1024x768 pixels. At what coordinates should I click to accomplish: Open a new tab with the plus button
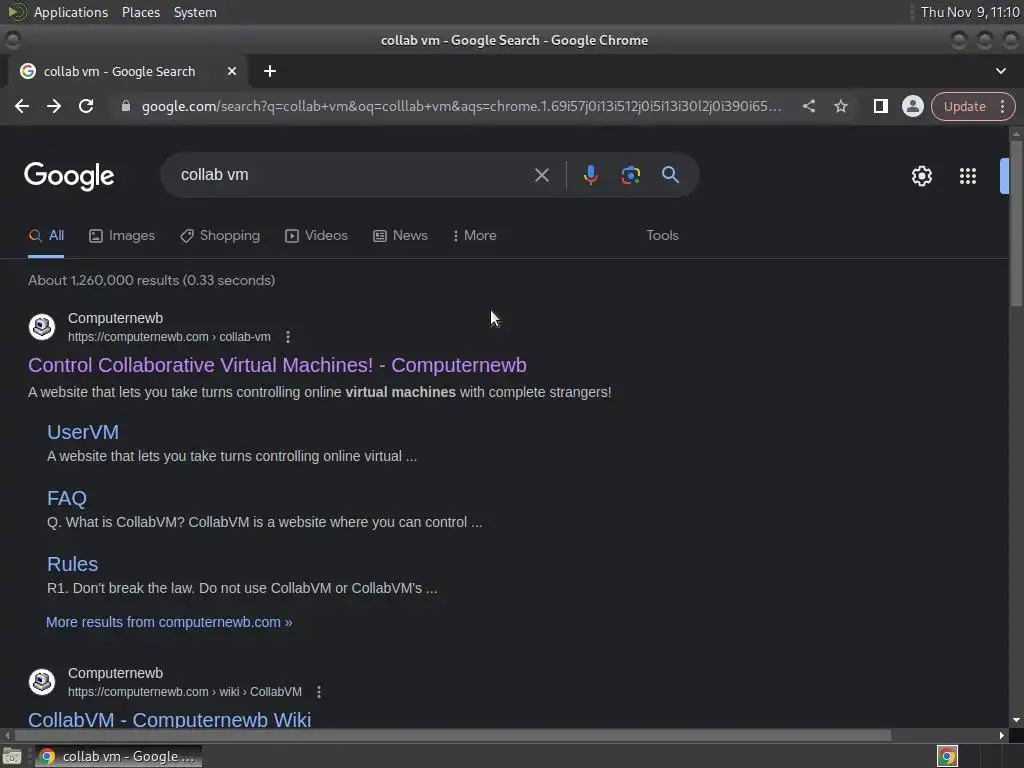(270, 71)
